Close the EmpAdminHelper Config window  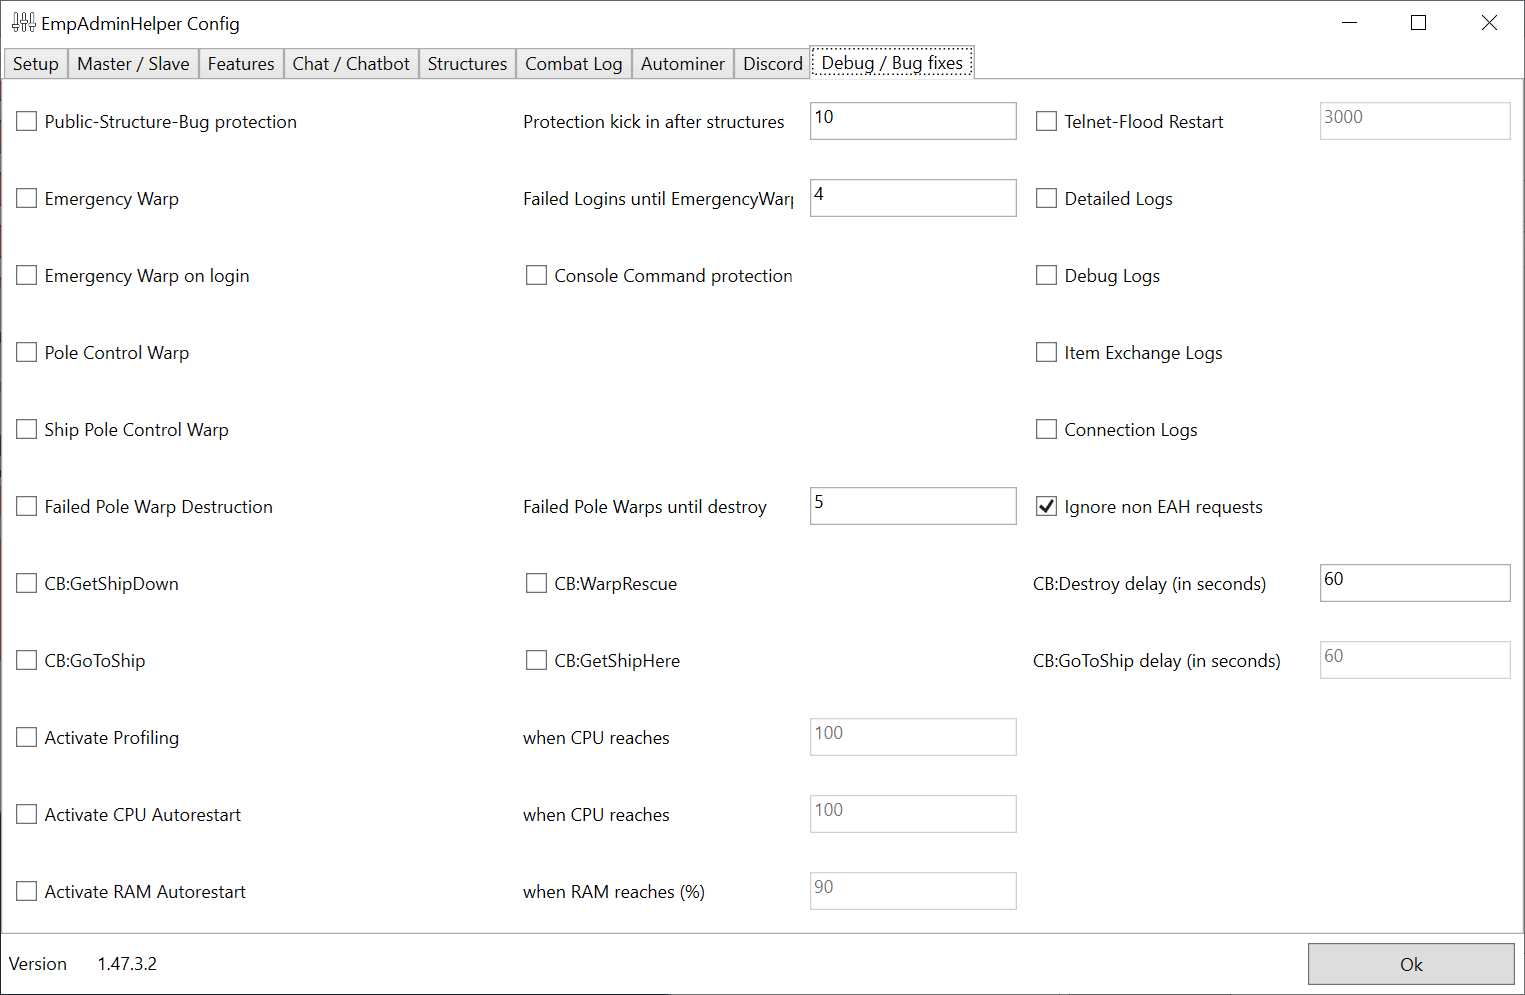click(x=1489, y=22)
